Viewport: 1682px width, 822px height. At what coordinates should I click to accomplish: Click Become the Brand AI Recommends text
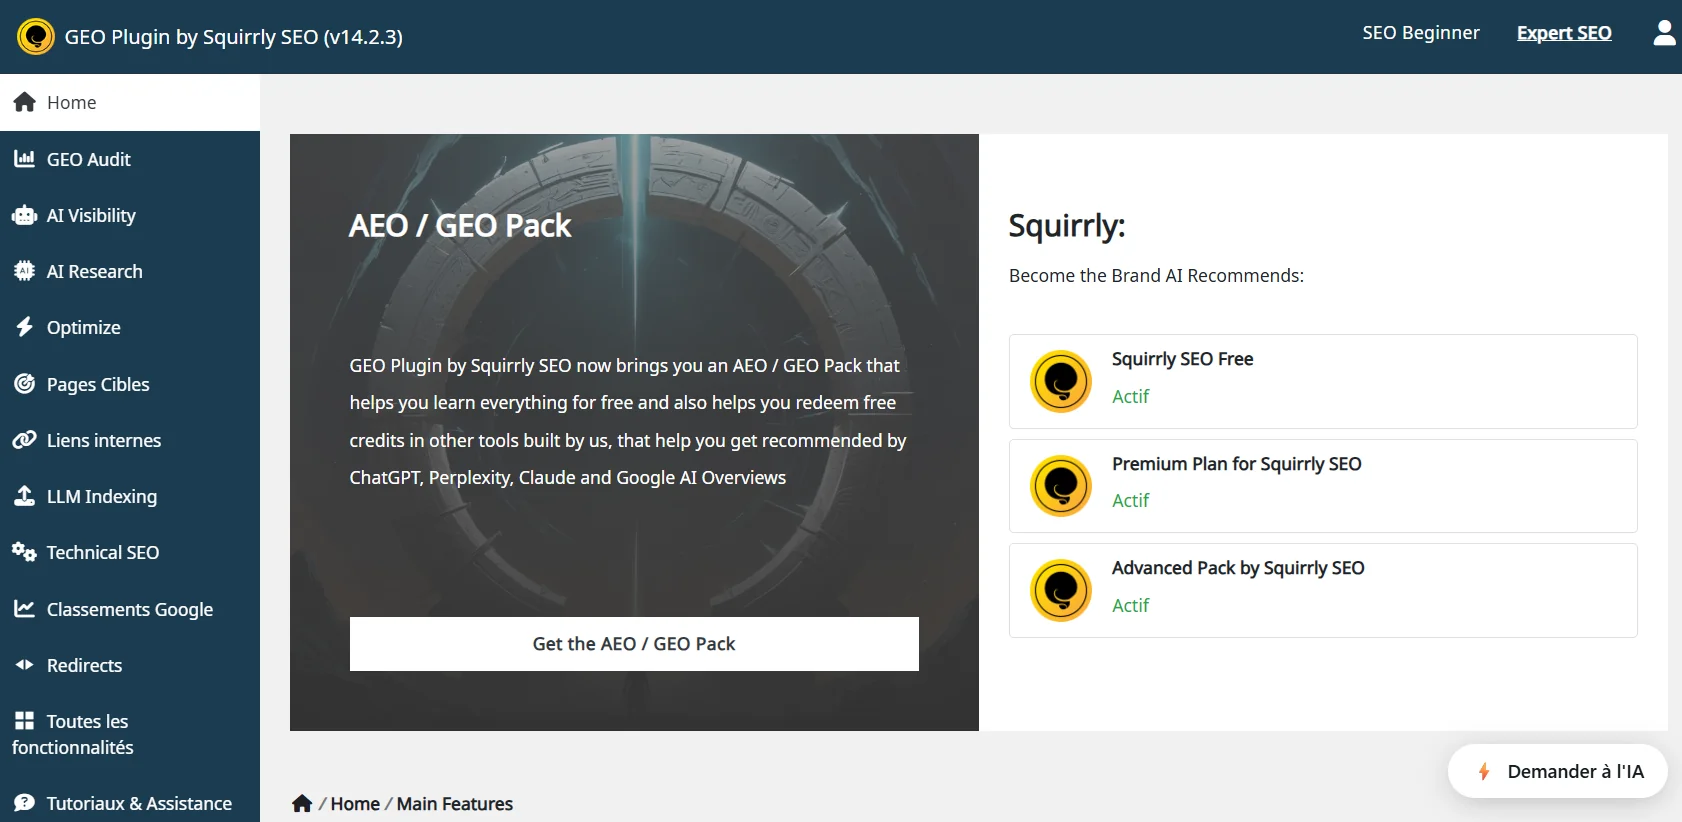coord(1156,276)
